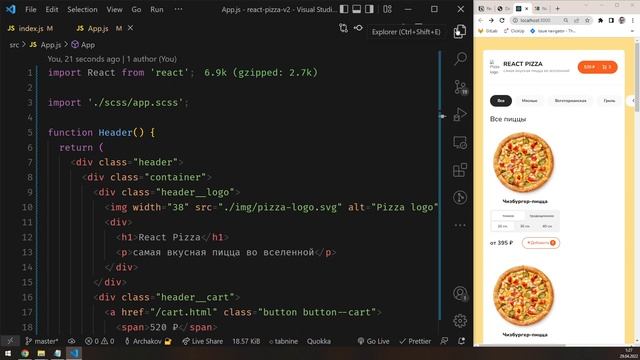This screenshot has height=360, width=640.
Task: Click the Archakov item in the status bar
Action: (x=148, y=341)
